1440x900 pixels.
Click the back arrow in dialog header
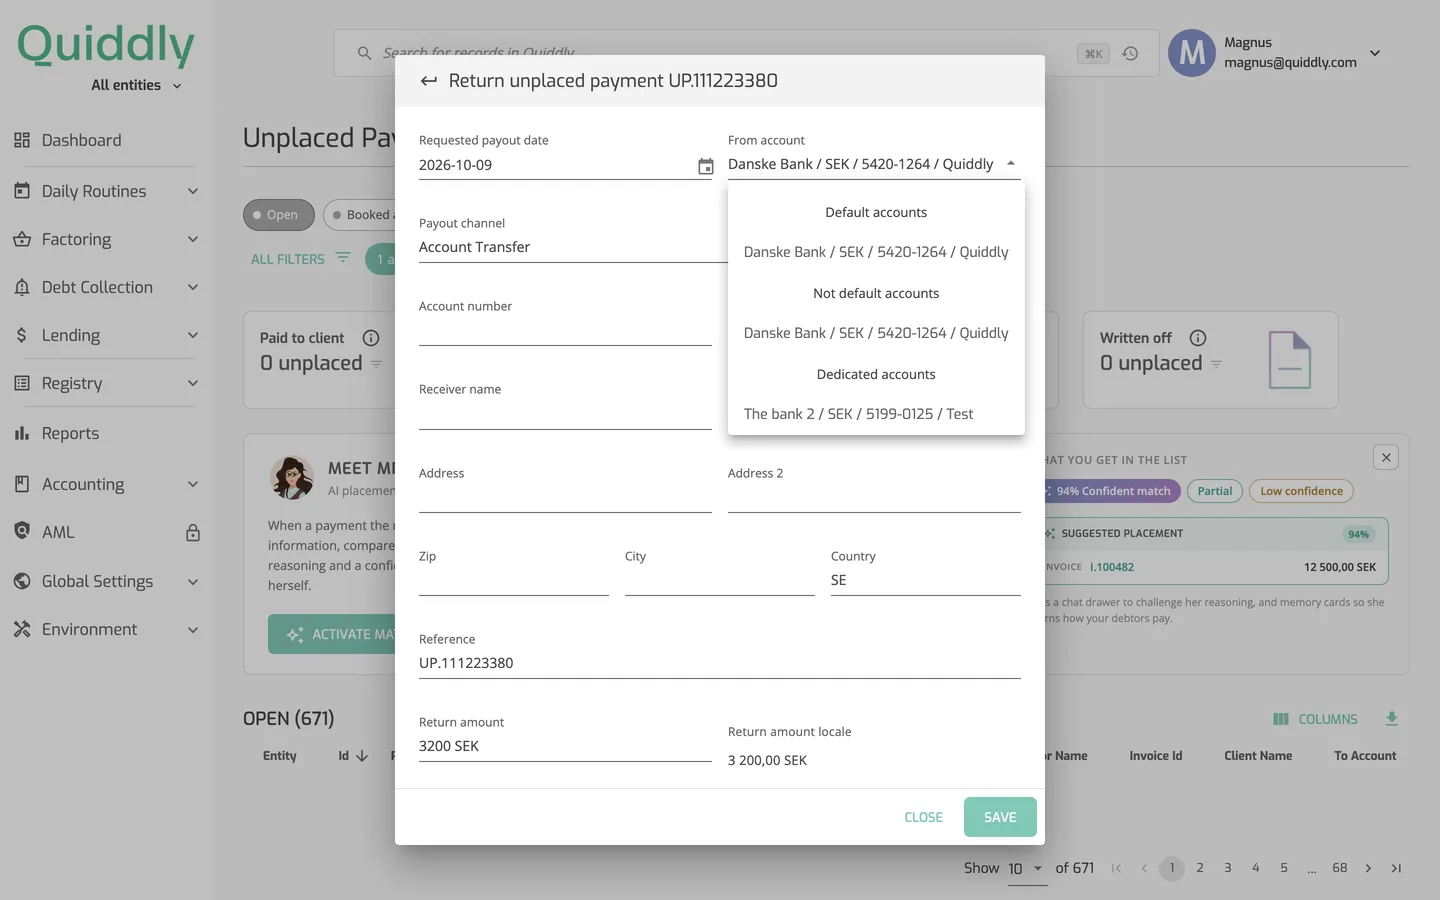click(428, 81)
